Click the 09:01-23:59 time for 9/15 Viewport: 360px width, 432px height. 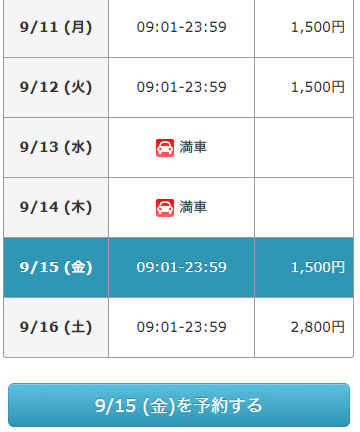[181, 267]
